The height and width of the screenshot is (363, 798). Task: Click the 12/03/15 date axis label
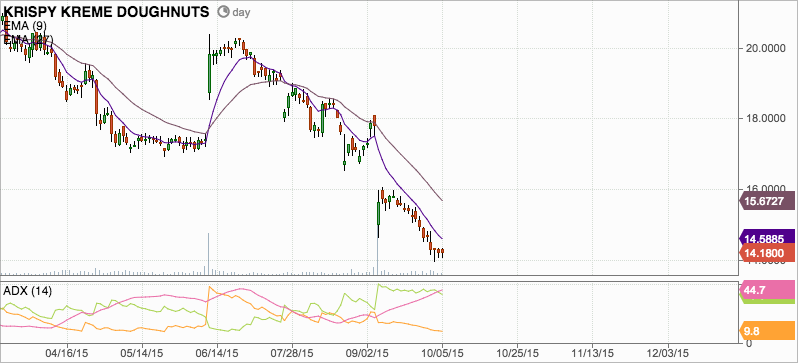pyautogui.click(x=668, y=352)
